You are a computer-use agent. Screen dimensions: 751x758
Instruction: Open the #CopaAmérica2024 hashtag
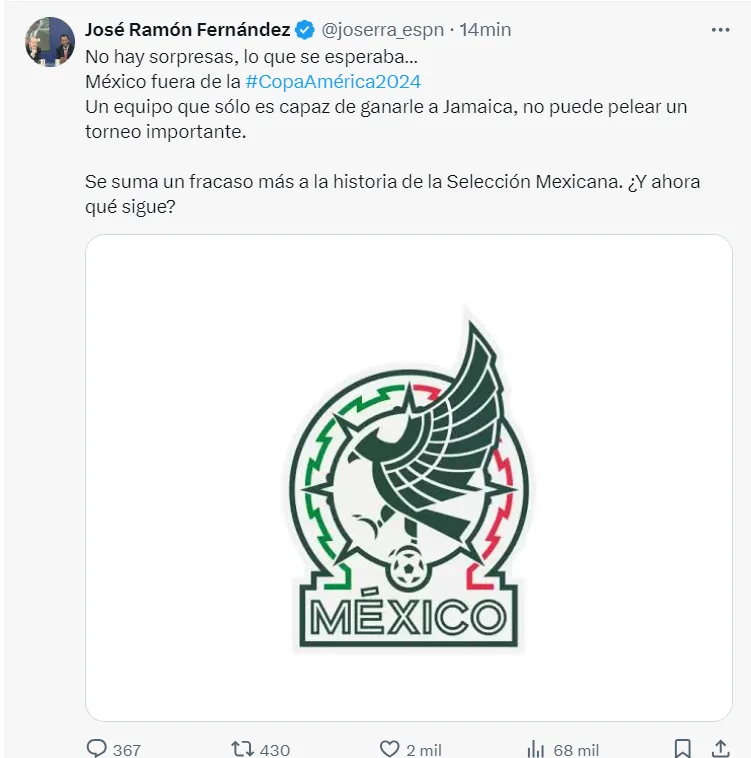(333, 81)
